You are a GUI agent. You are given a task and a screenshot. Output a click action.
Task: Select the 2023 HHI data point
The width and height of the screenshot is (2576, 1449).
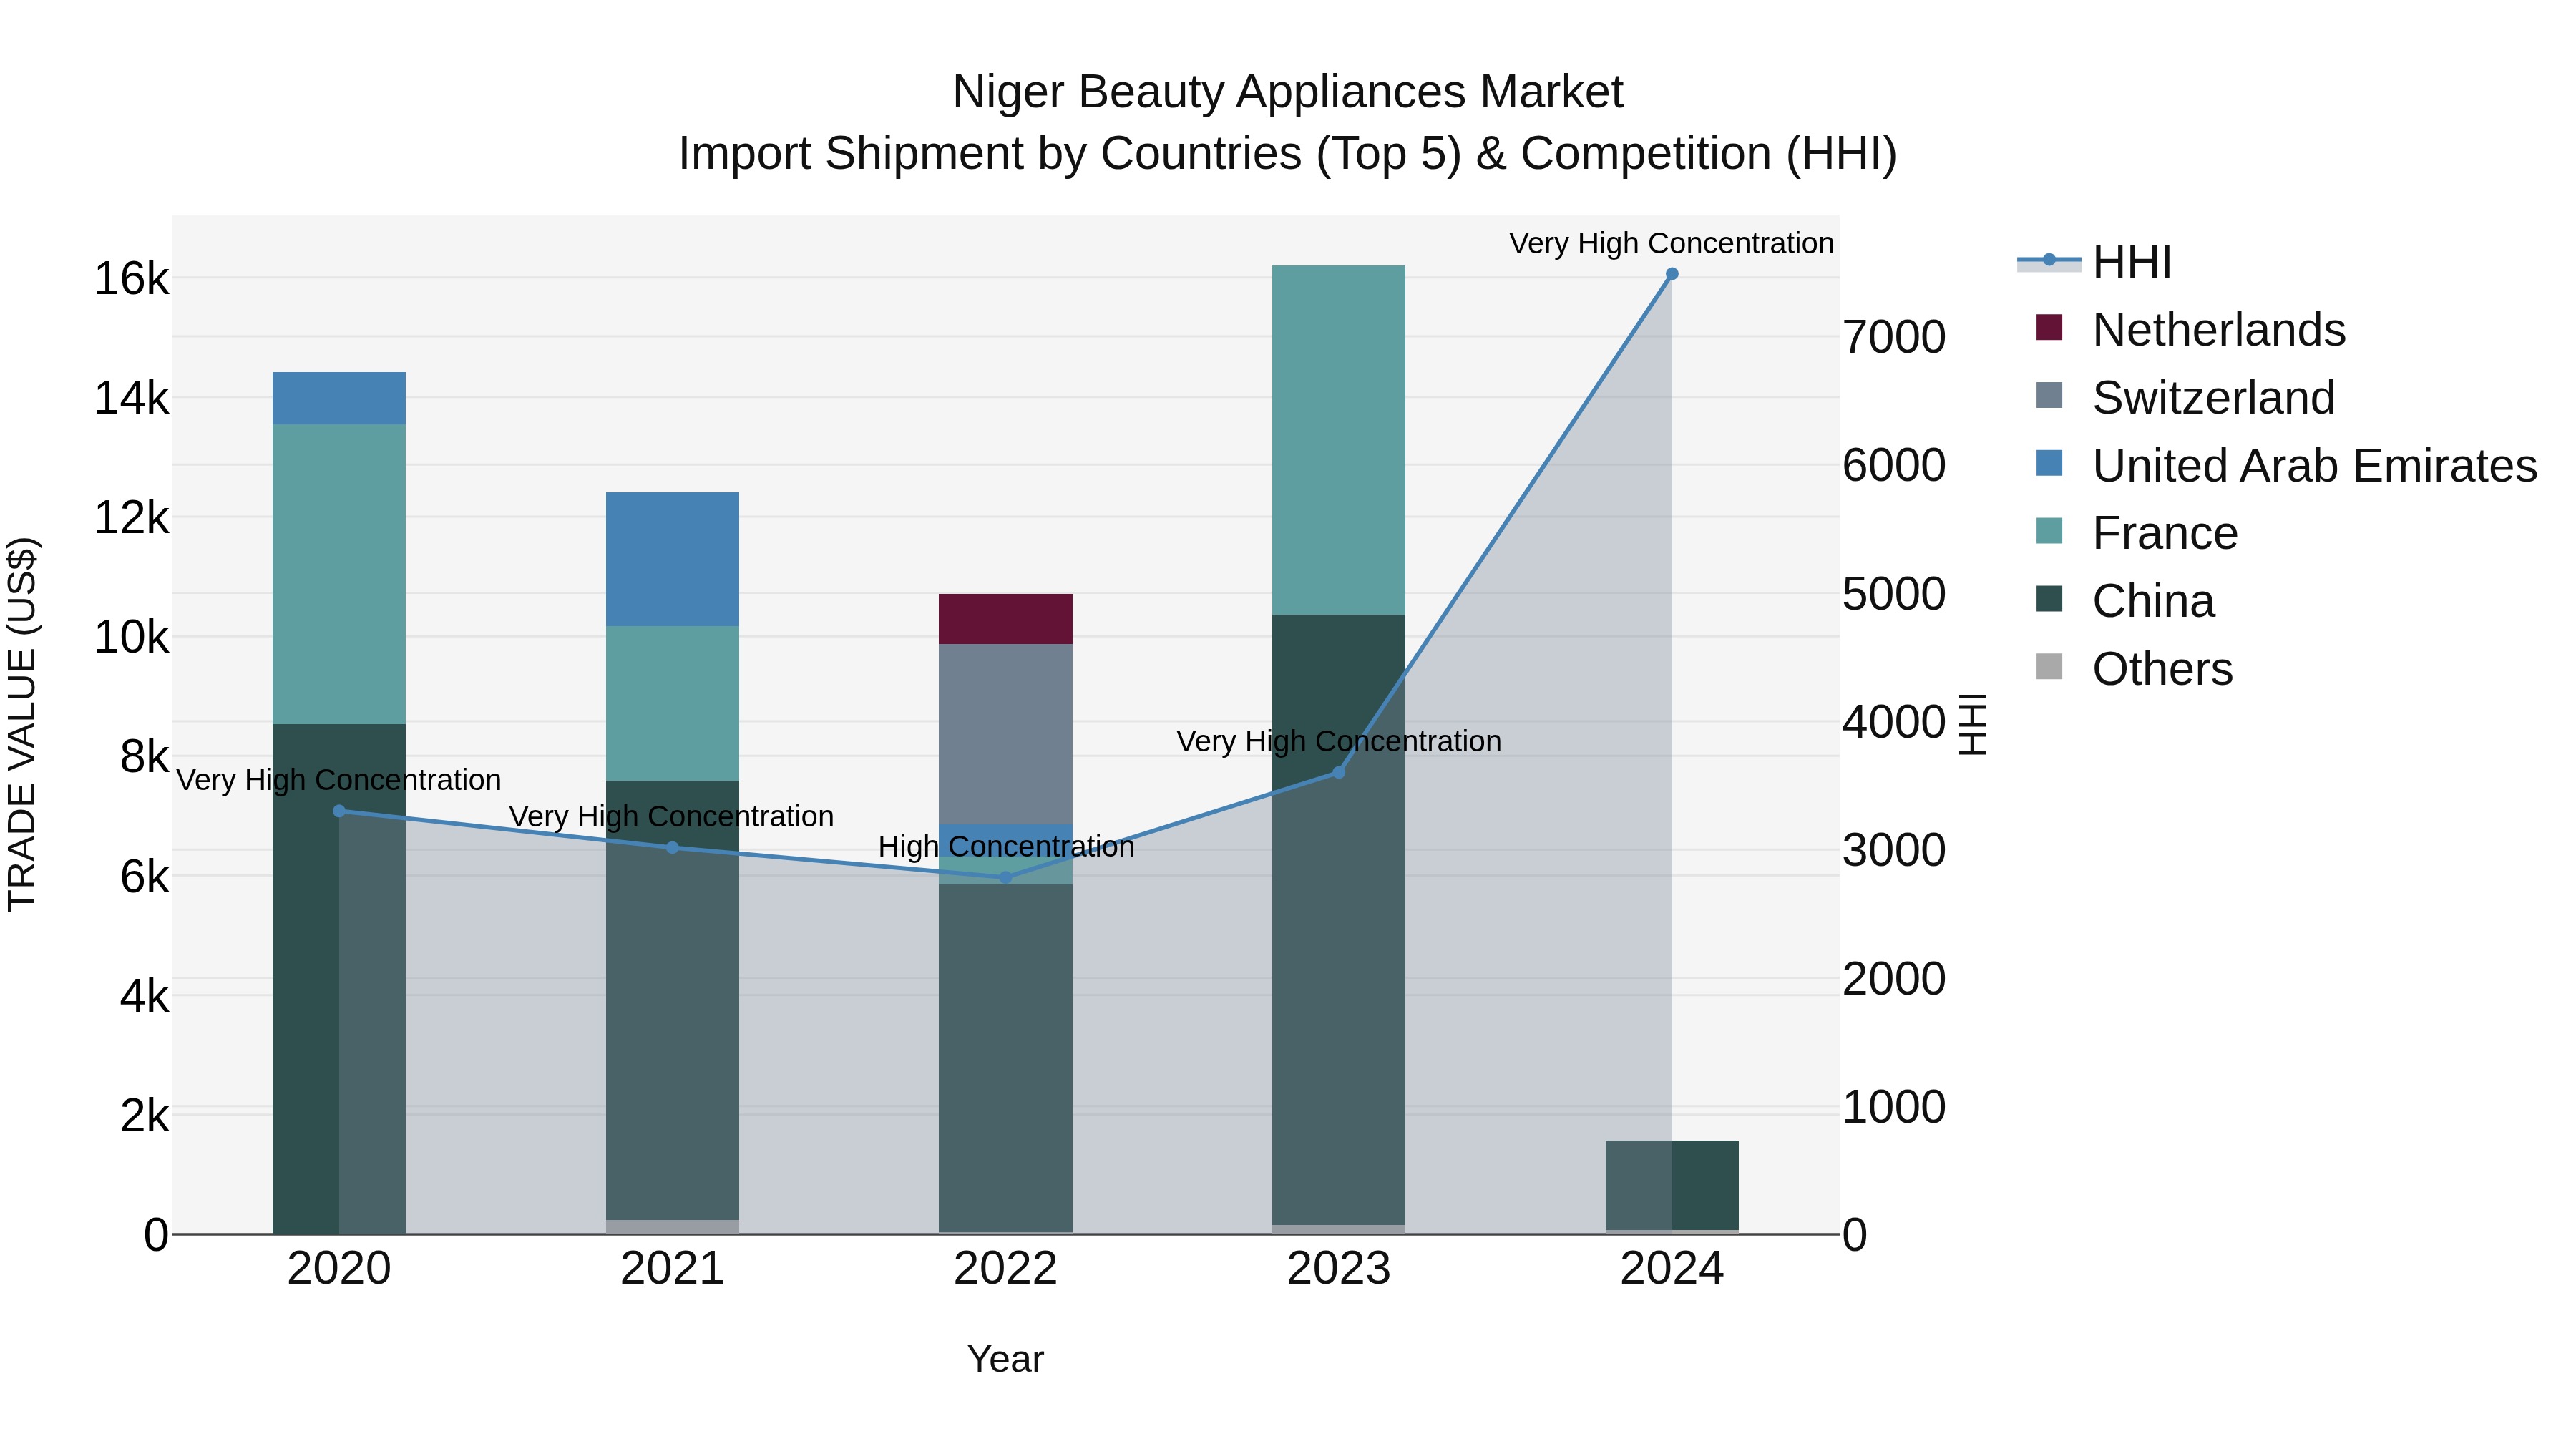[1339, 772]
